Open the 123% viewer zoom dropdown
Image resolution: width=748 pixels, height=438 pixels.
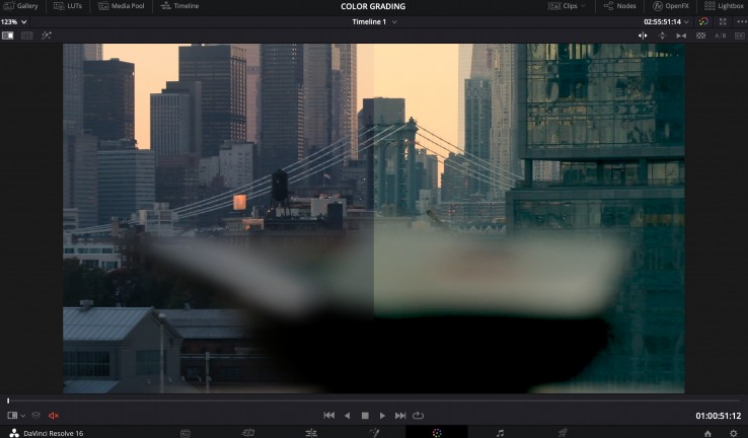tap(14, 21)
